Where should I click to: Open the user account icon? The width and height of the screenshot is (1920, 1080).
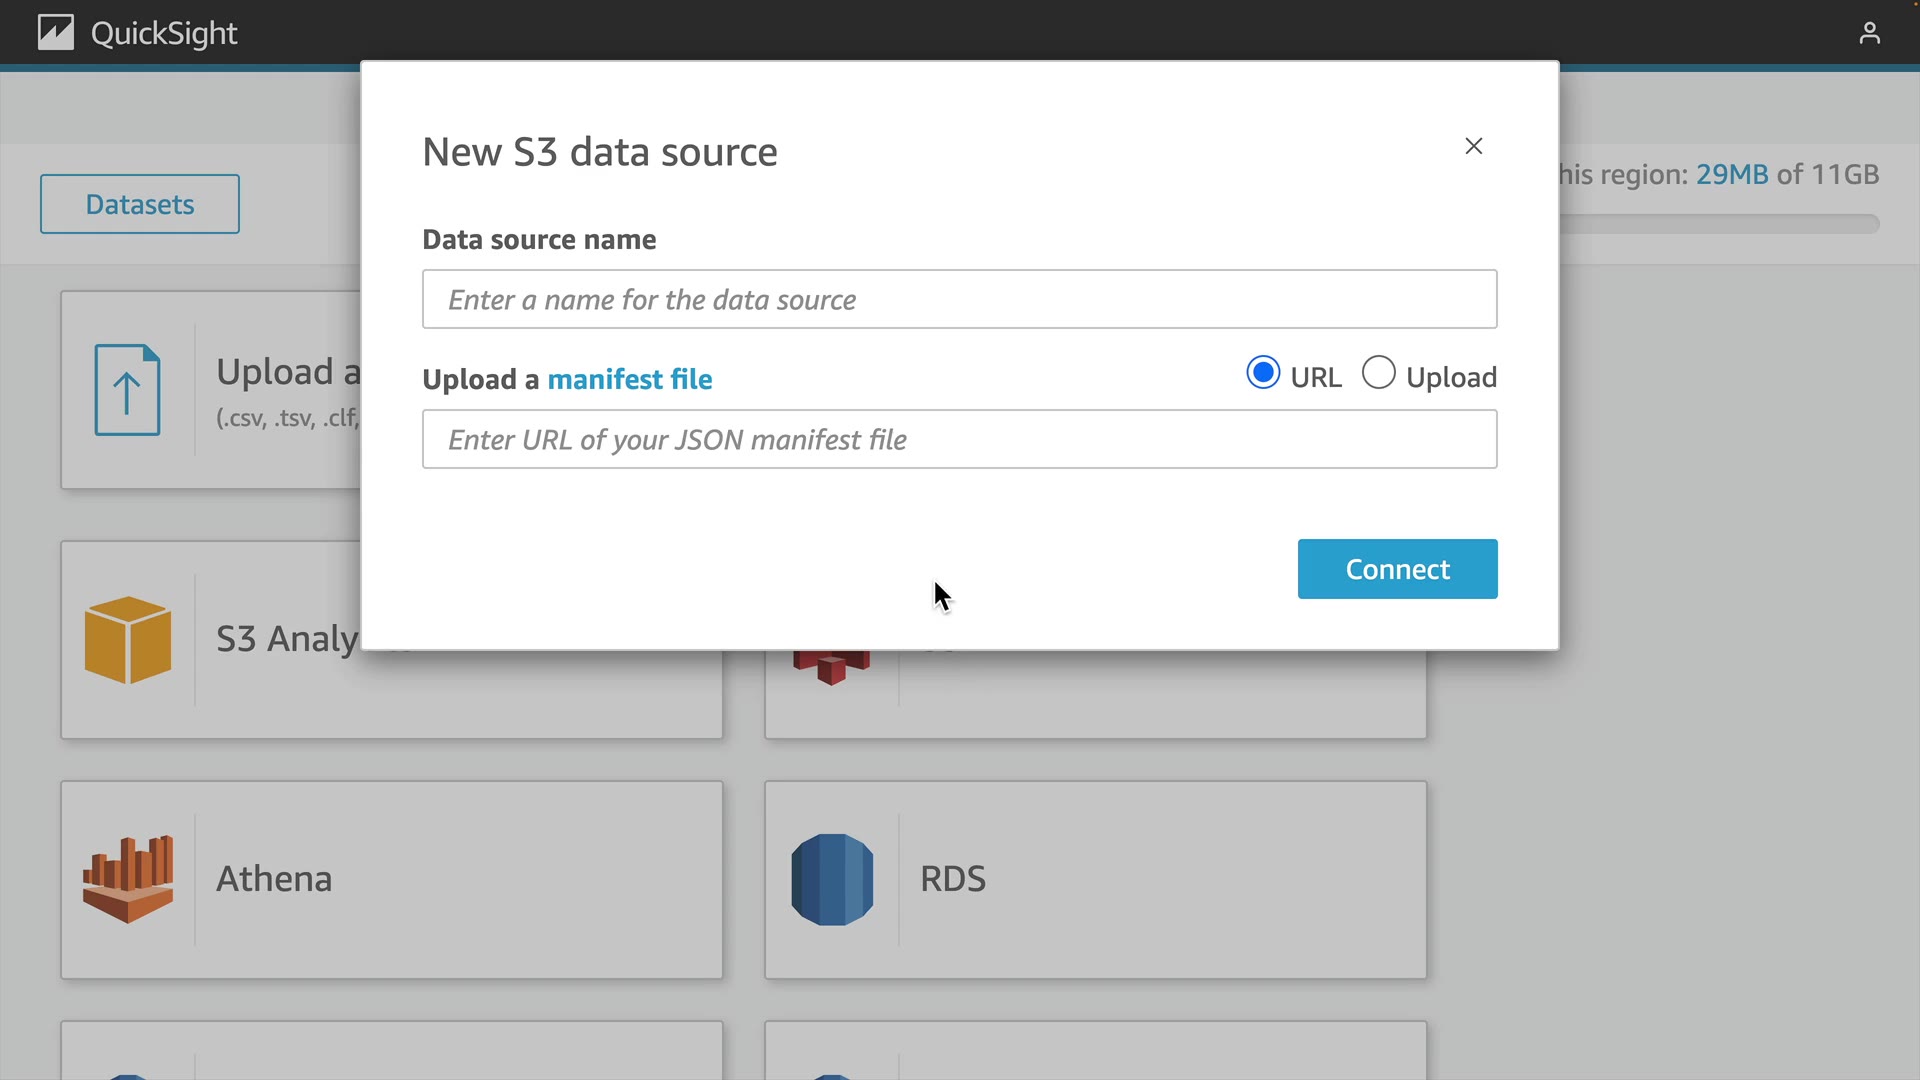pos(1869,34)
